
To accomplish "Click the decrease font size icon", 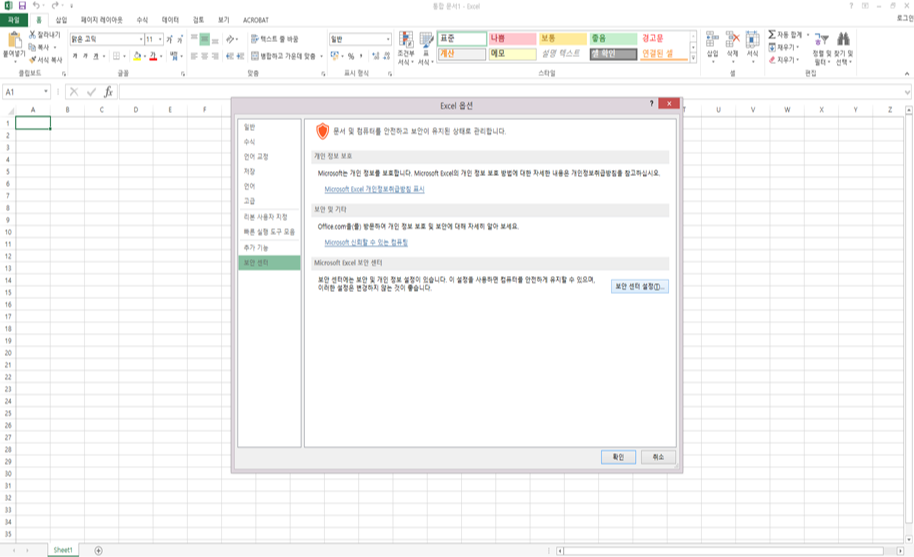I will point(180,39).
